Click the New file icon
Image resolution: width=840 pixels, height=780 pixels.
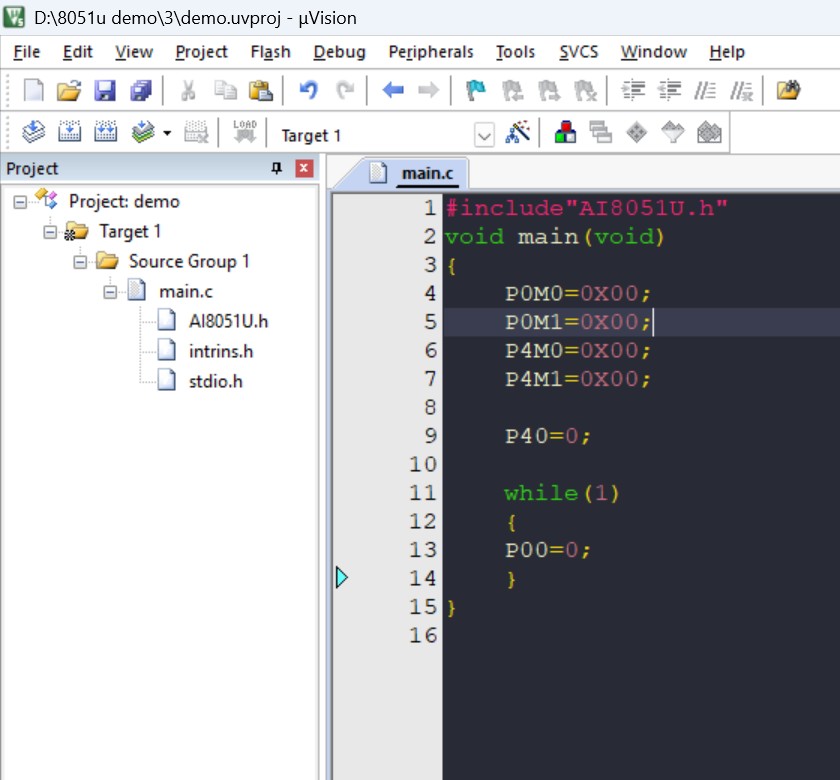(x=34, y=91)
